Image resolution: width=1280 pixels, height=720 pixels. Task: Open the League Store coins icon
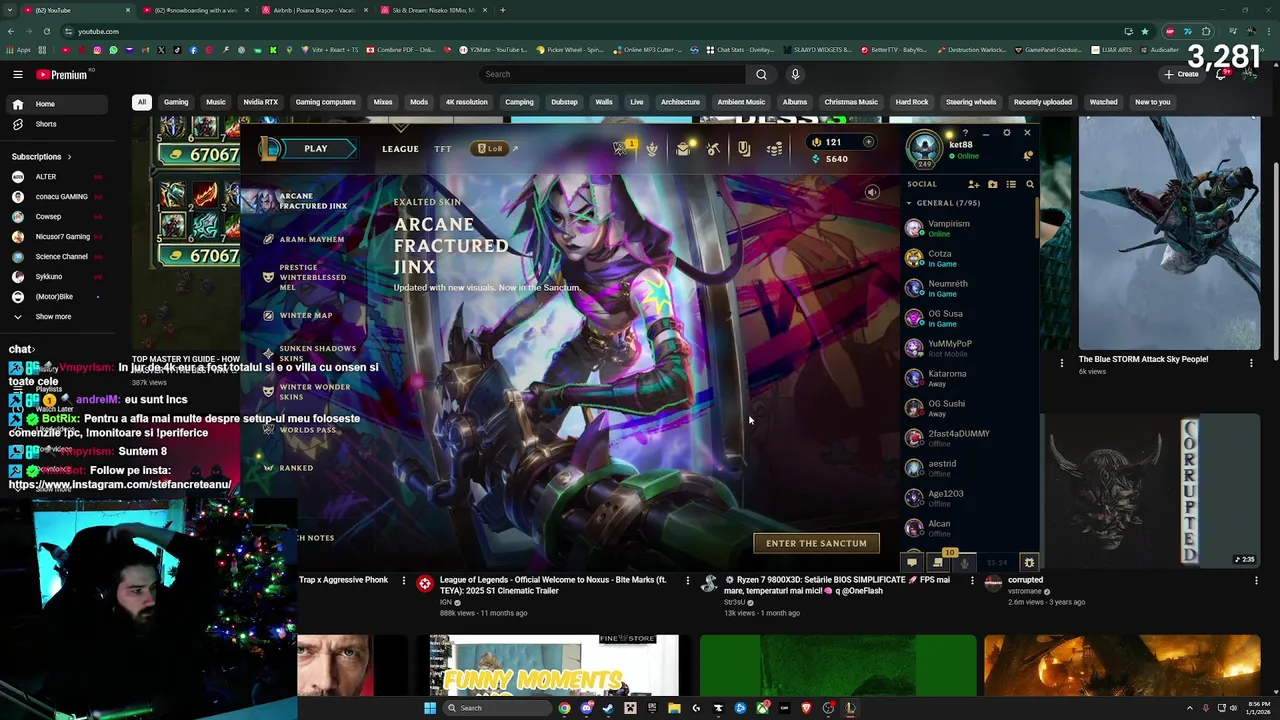pyautogui.click(x=775, y=149)
